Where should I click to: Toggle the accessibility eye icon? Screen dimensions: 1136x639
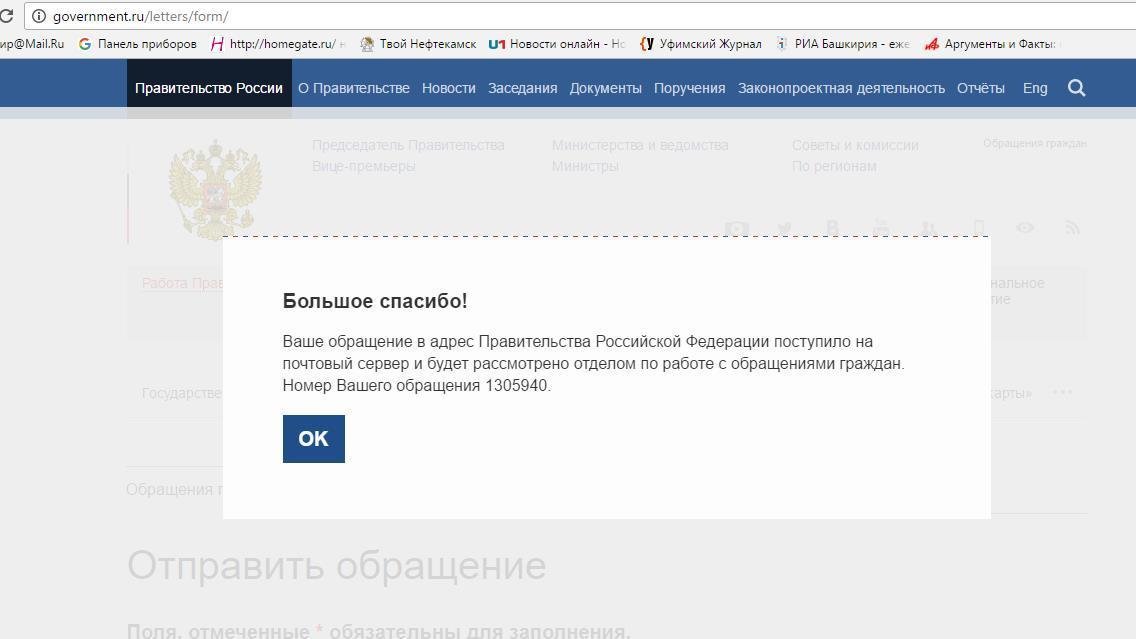(1025, 228)
